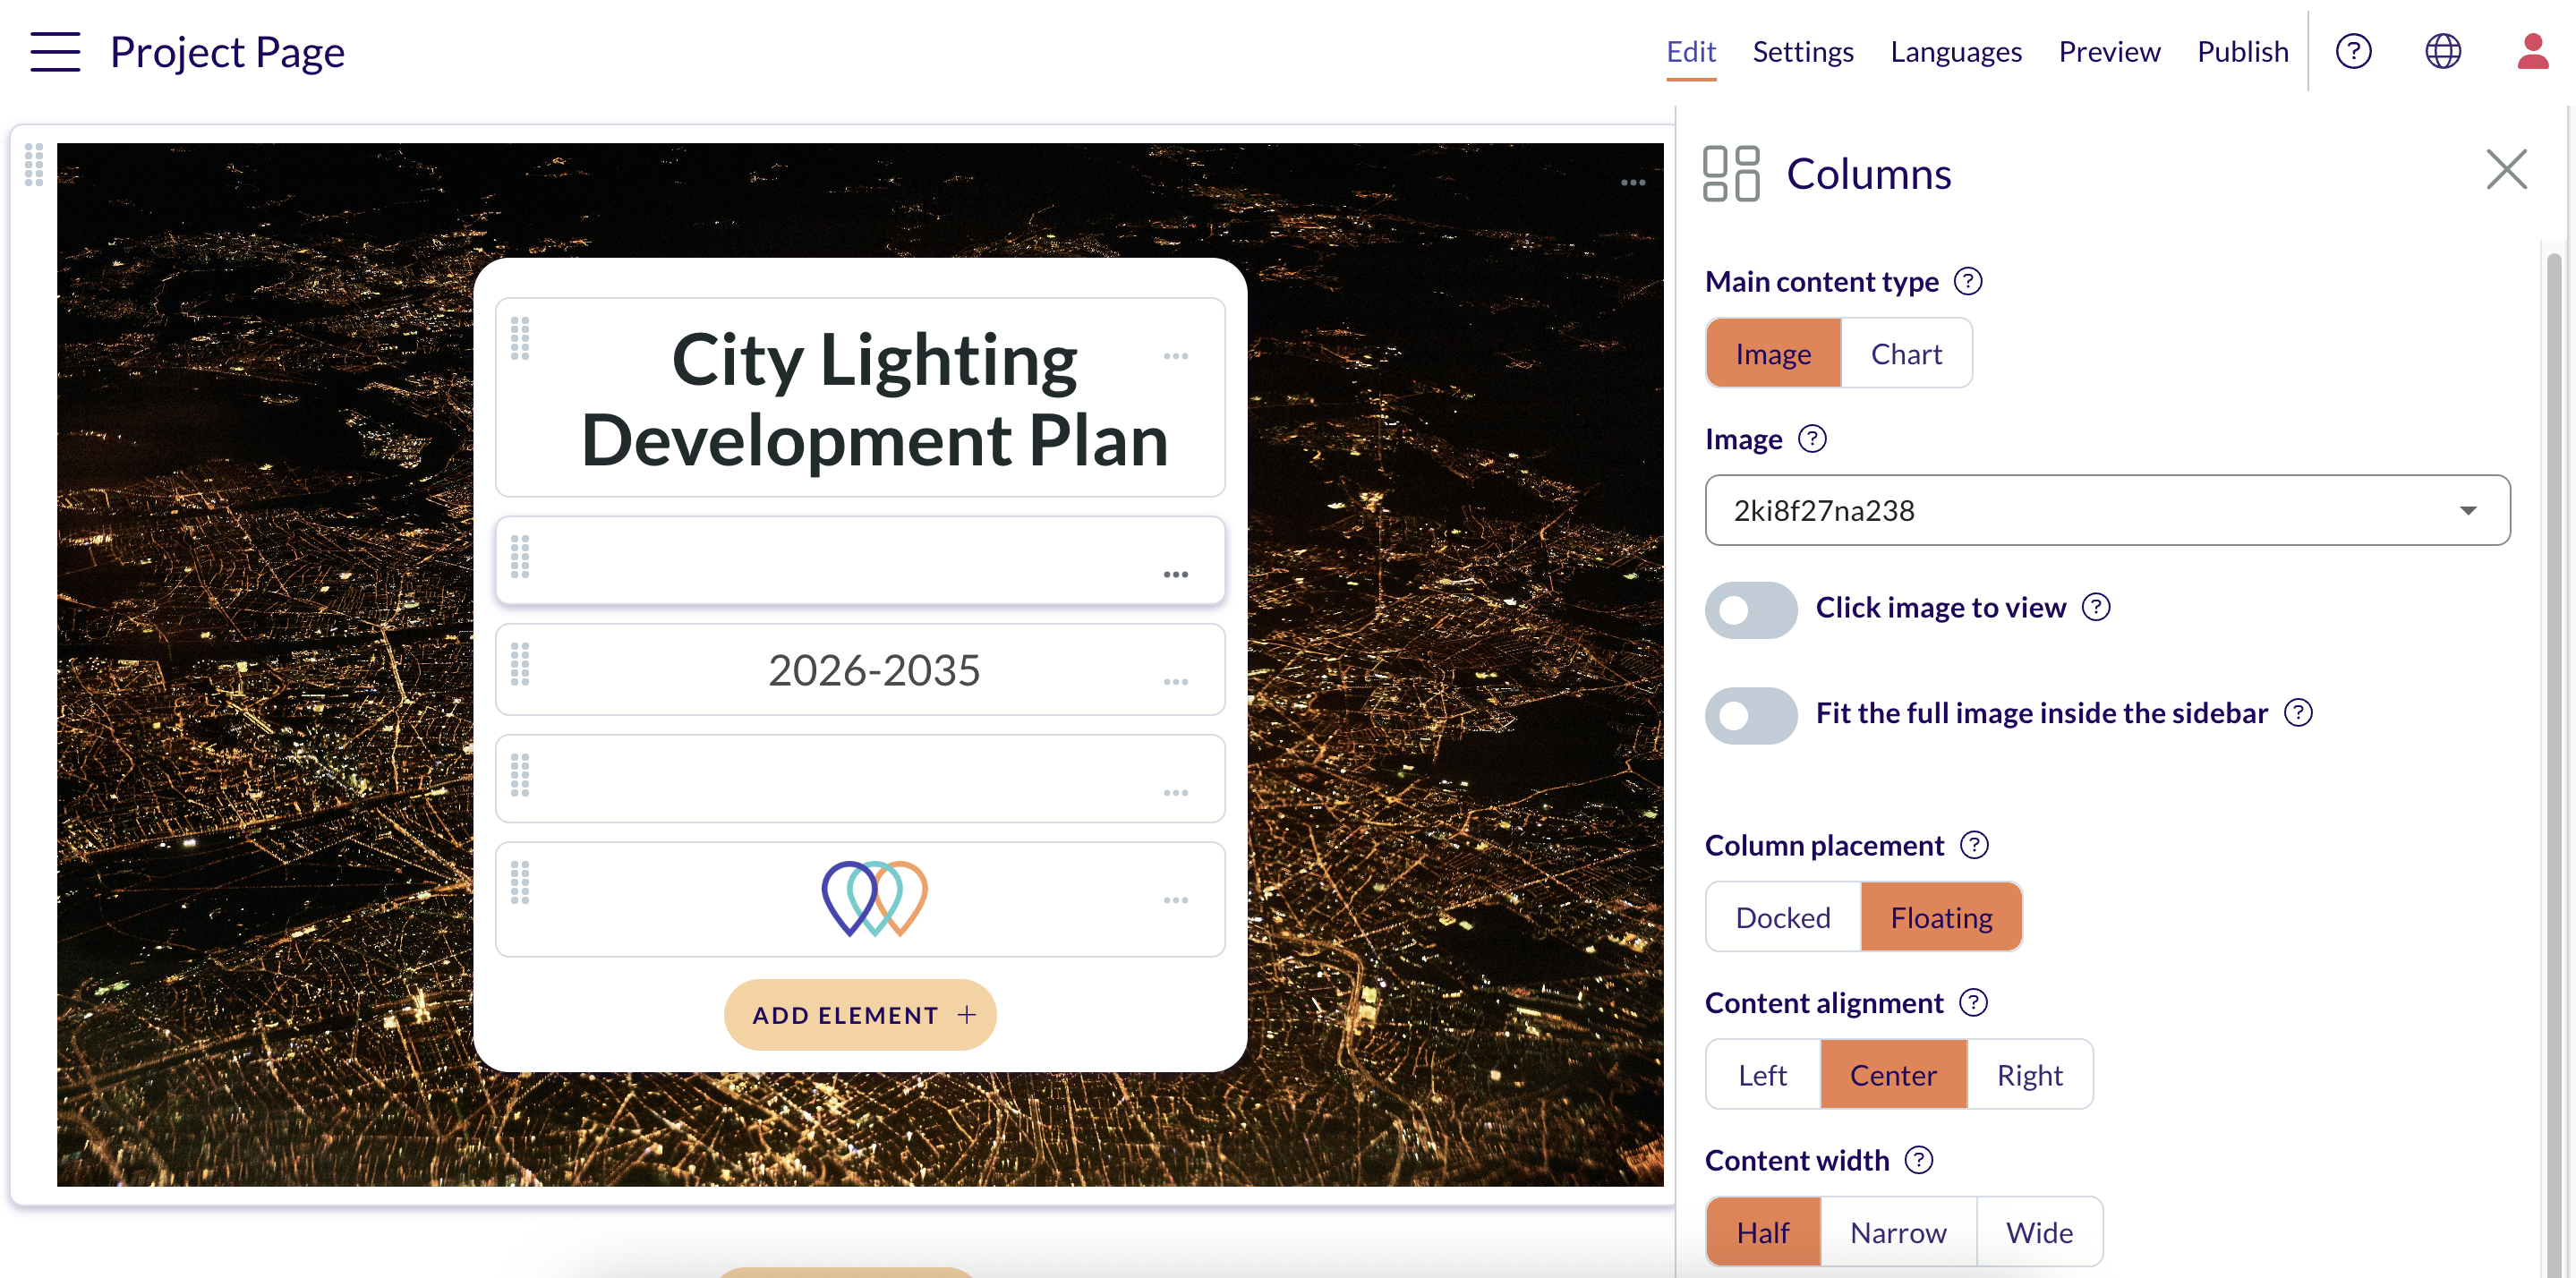This screenshot has height=1278, width=2576.
Task: Toggle Fit the full image inside sidebar
Action: tap(1751, 715)
